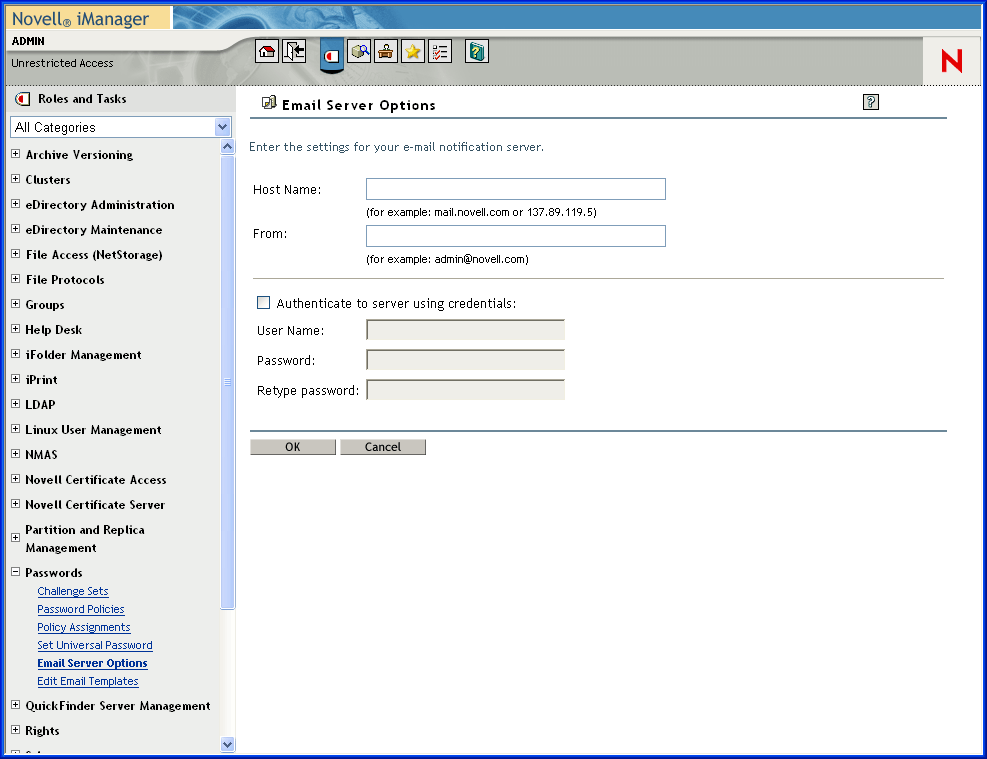Expand the Novell Certificate Server category
This screenshot has width=987, height=759.
click(x=15, y=504)
